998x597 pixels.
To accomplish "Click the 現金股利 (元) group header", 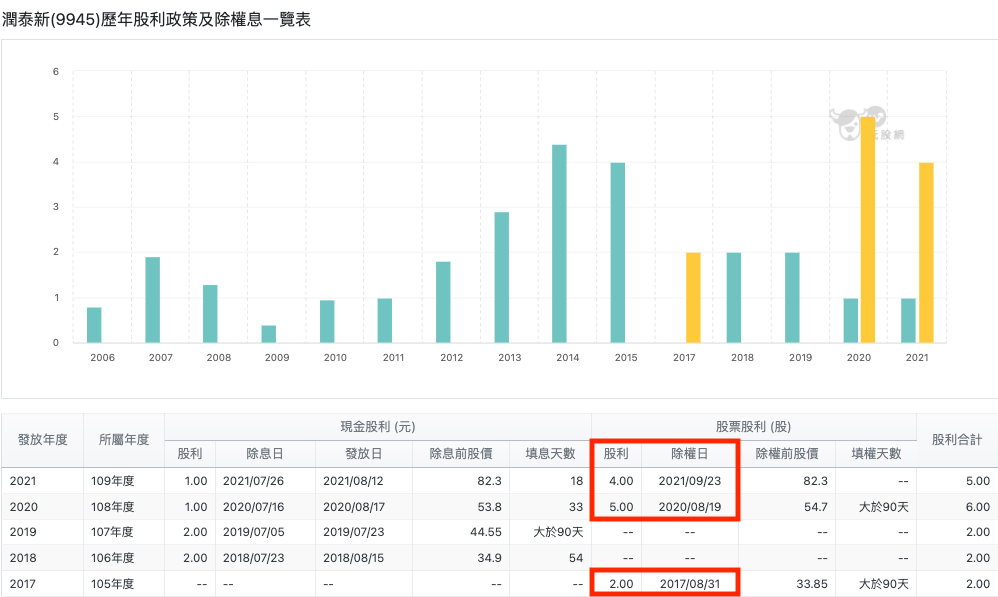I will 377,426.
